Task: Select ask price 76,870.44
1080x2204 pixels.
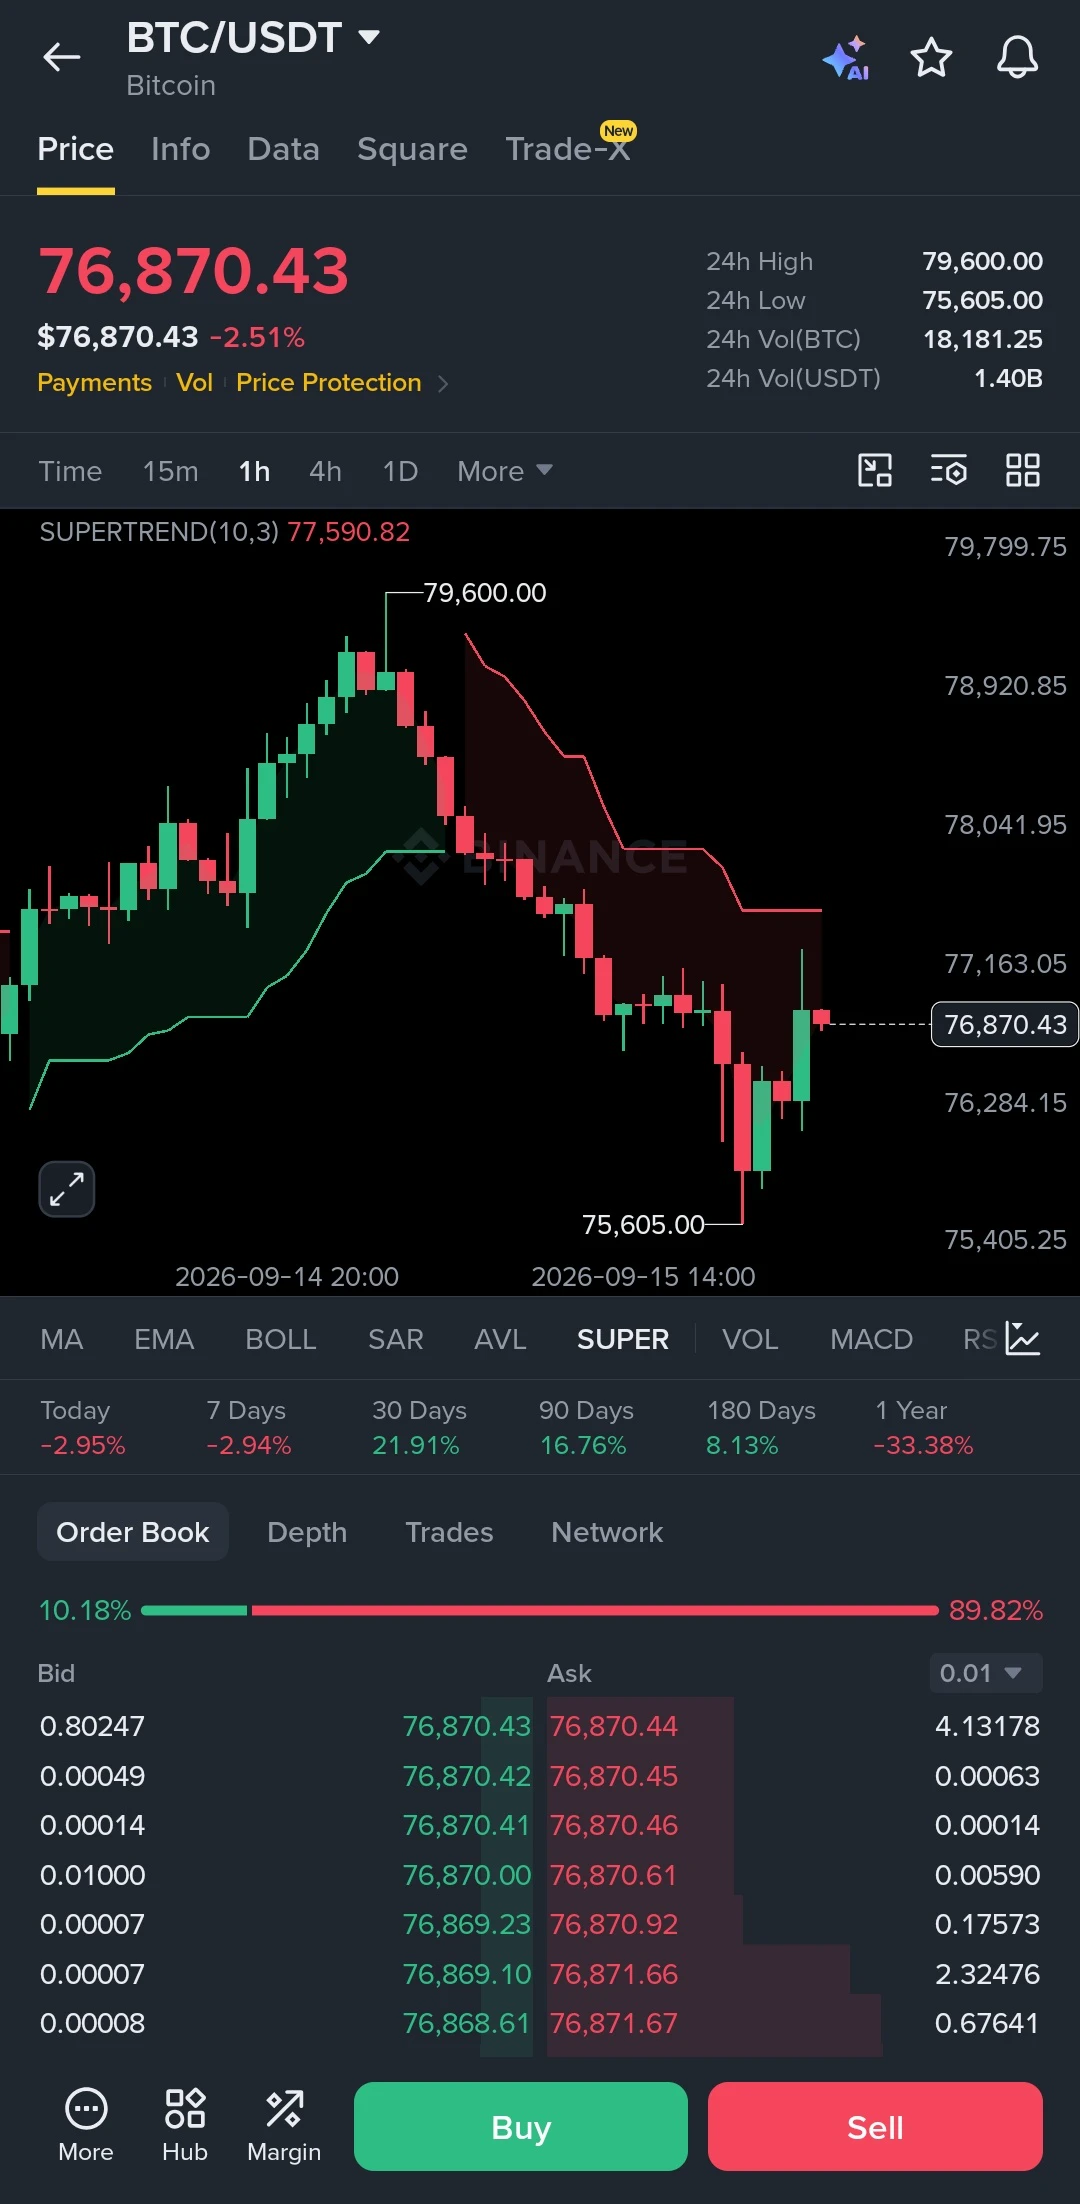Action: pos(614,1726)
